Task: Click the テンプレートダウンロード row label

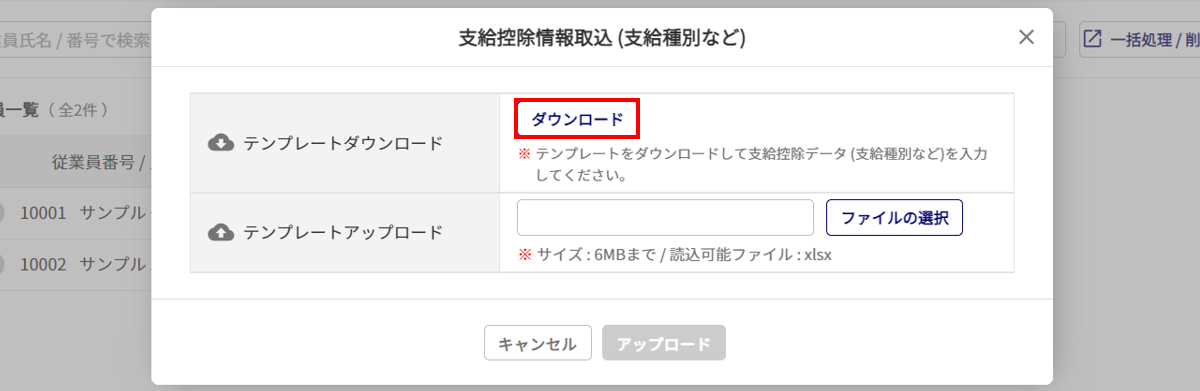Action: point(343,143)
